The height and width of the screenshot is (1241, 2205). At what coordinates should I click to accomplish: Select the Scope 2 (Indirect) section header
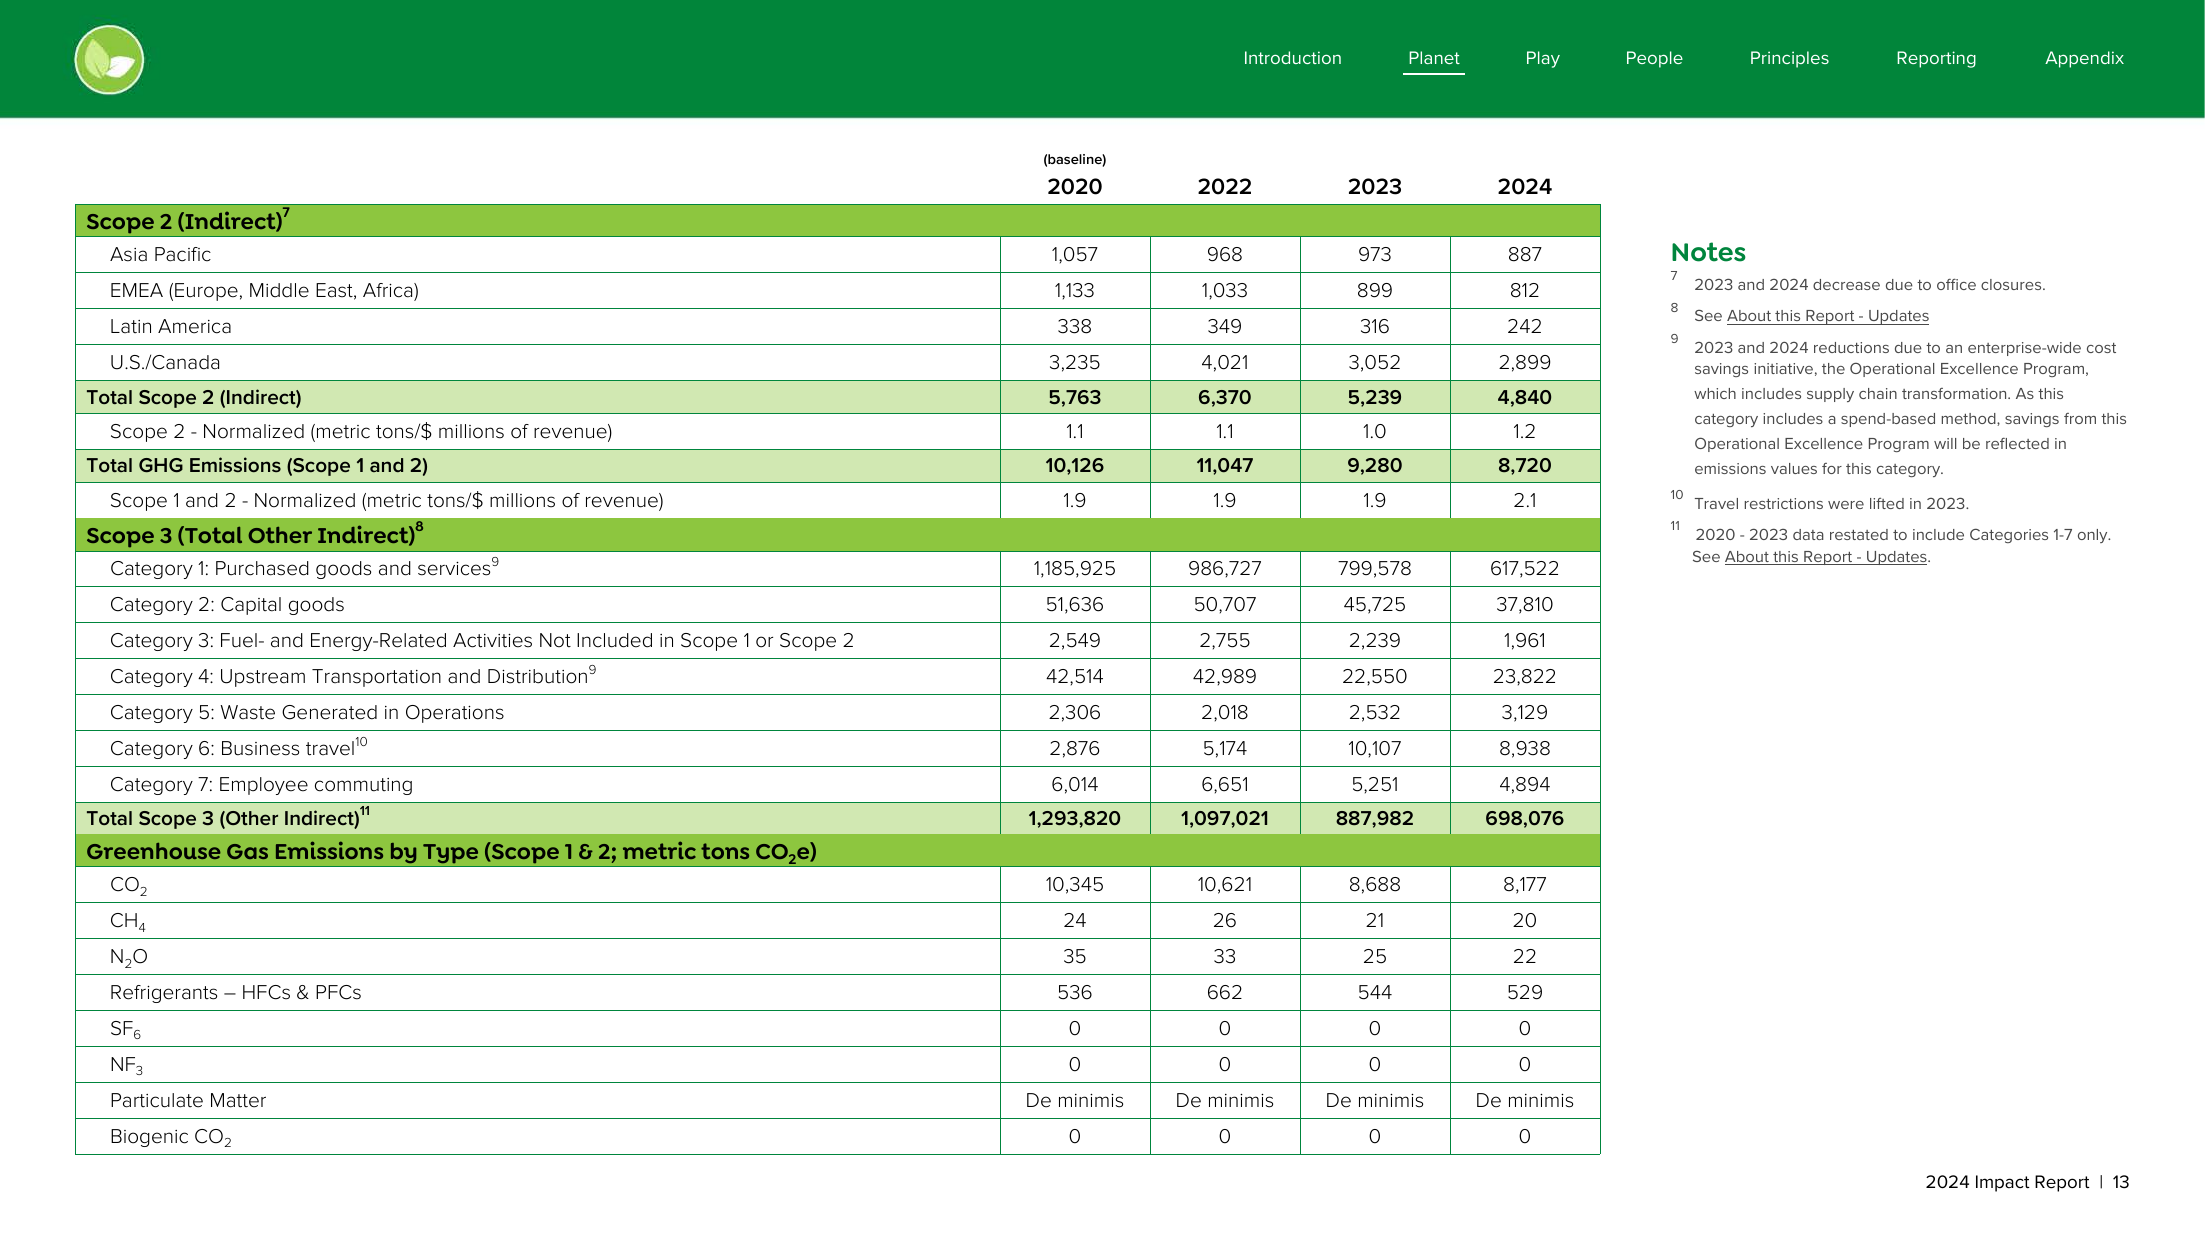tap(837, 220)
